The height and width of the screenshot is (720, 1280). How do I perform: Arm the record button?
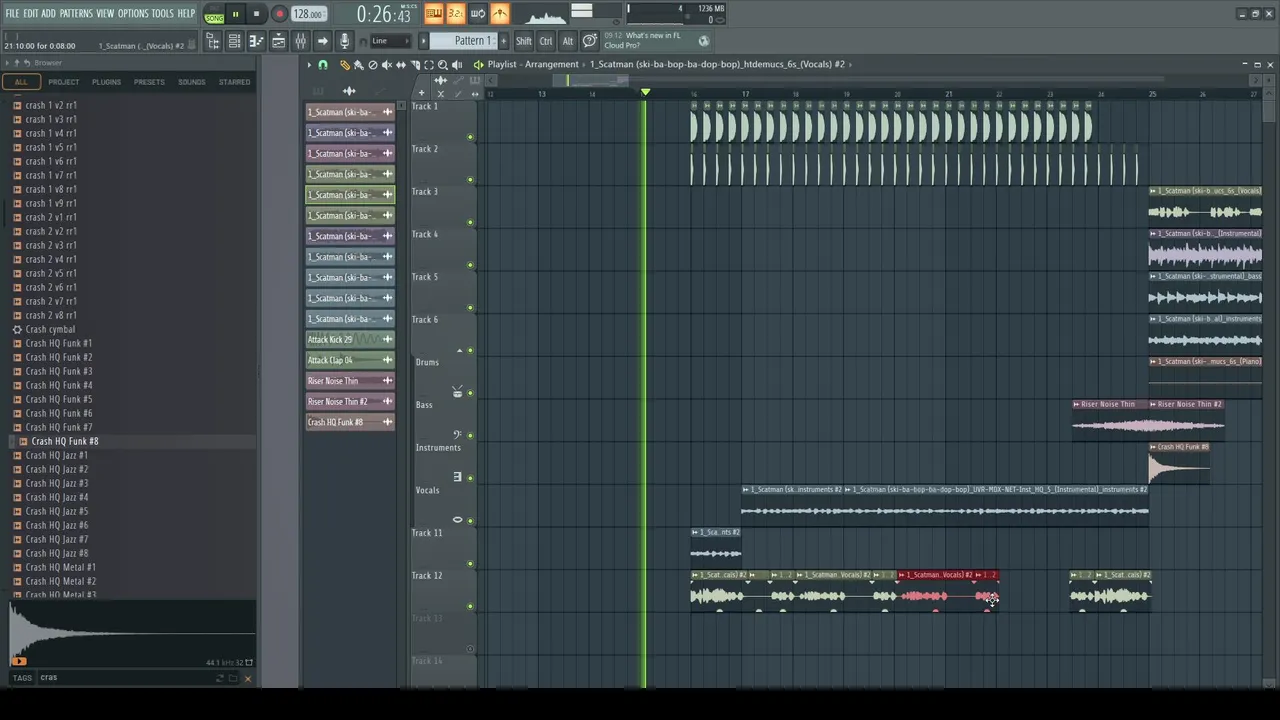279,15
